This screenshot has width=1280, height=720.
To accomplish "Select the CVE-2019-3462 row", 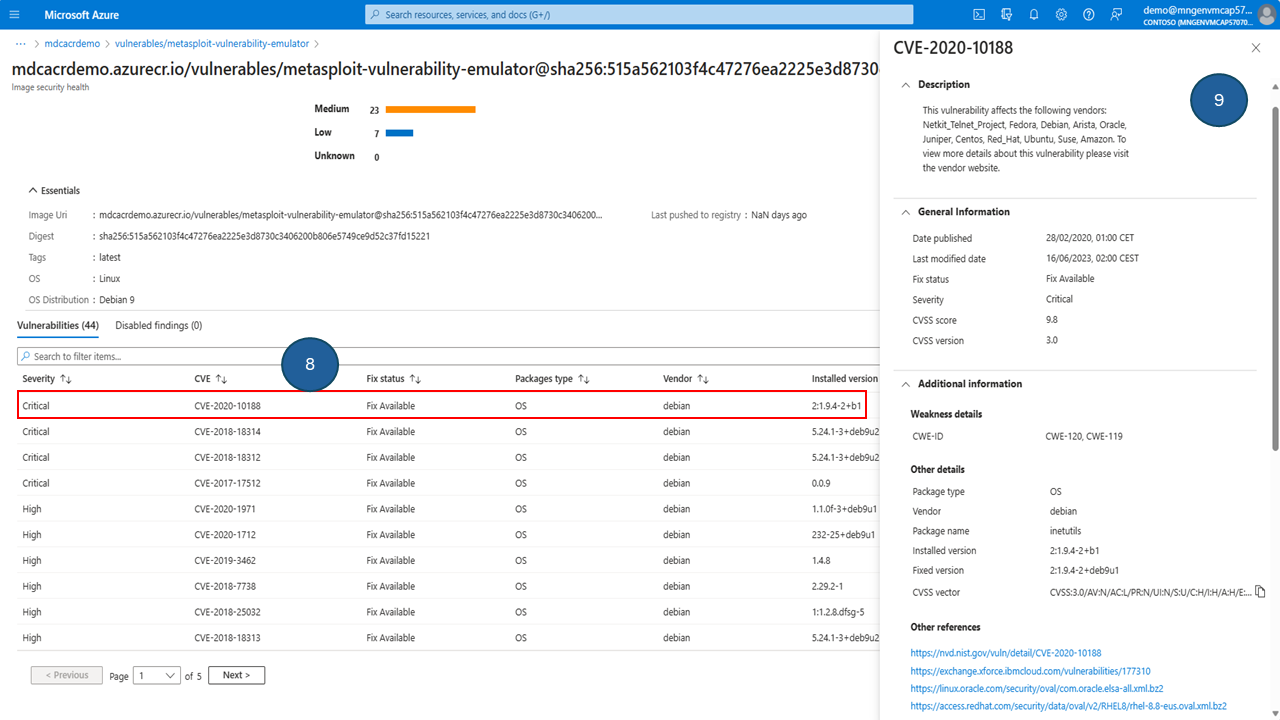I will pos(448,561).
